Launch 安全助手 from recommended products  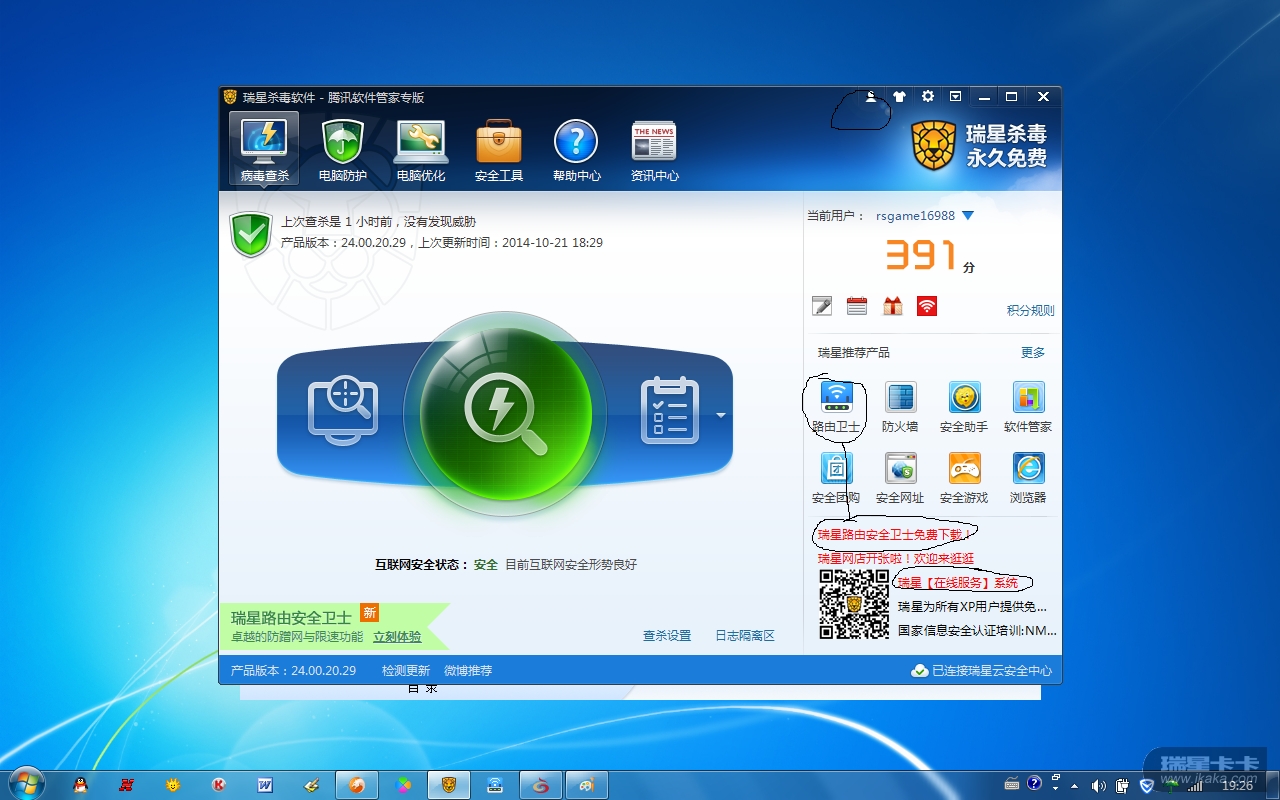click(964, 407)
